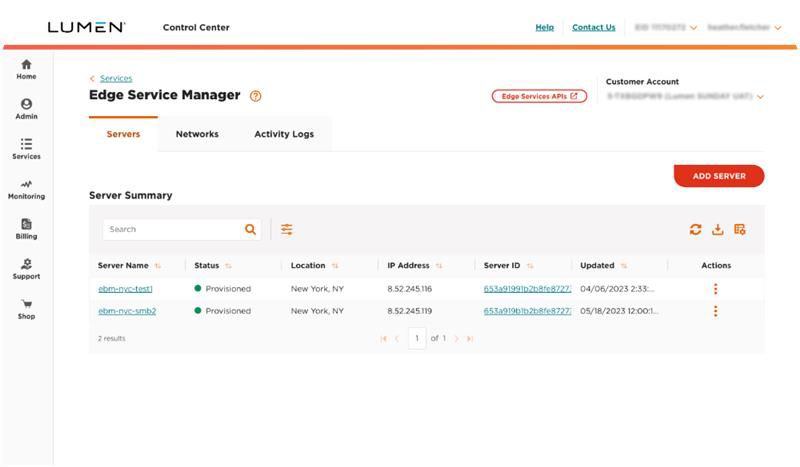Go to first page of results
800x467 pixels.
coord(384,338)
